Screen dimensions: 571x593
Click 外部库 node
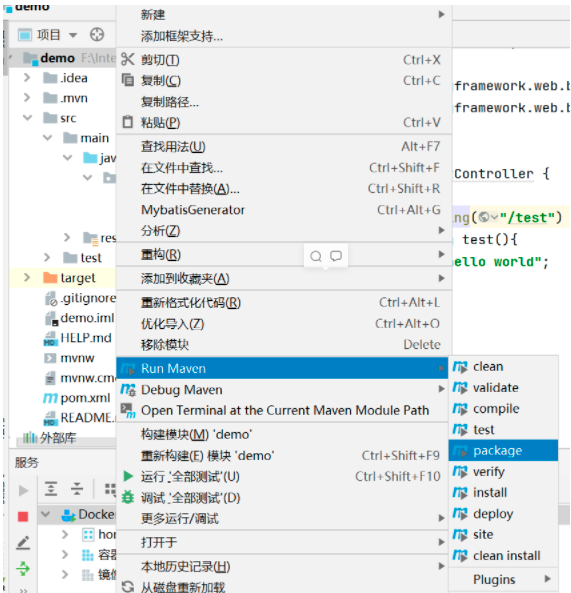point(58,438)
